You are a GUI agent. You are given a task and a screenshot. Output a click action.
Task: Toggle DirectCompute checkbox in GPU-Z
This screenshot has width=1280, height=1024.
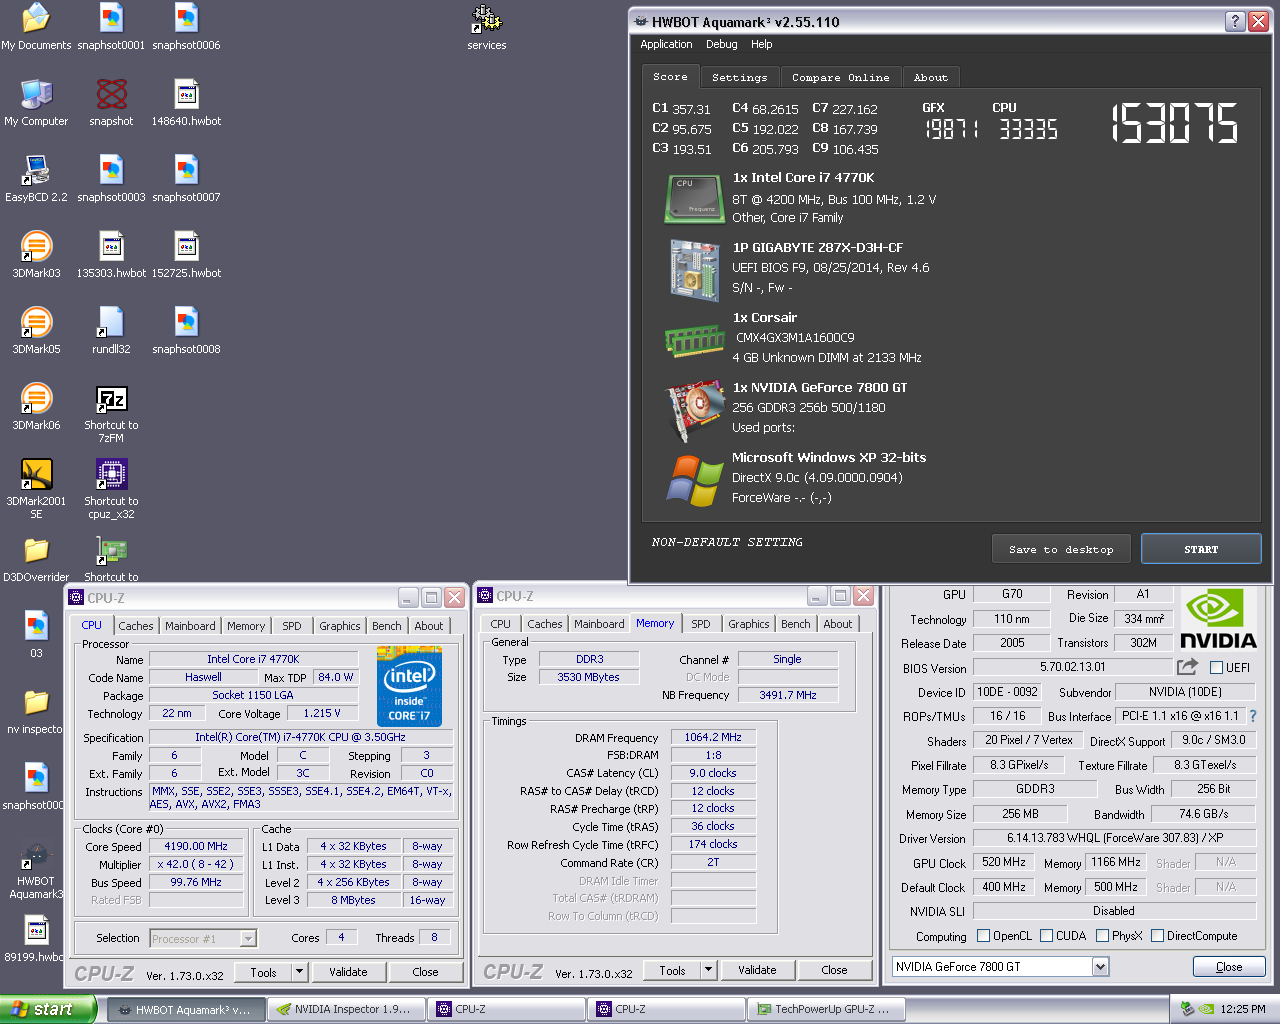pyautogui.click(x=1157, y=936)
